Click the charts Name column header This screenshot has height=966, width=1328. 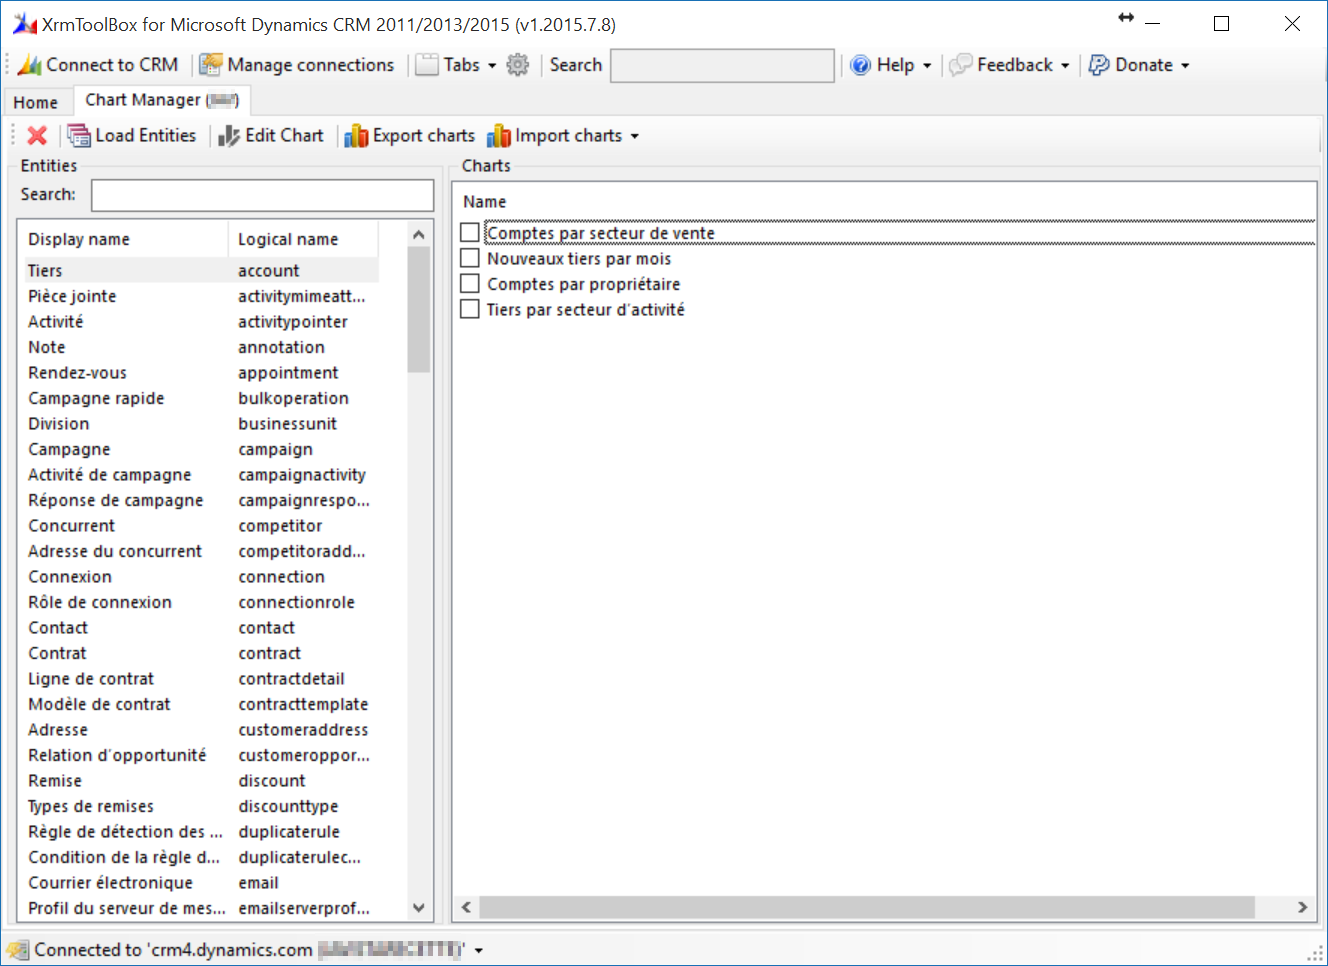click(485, 202)
